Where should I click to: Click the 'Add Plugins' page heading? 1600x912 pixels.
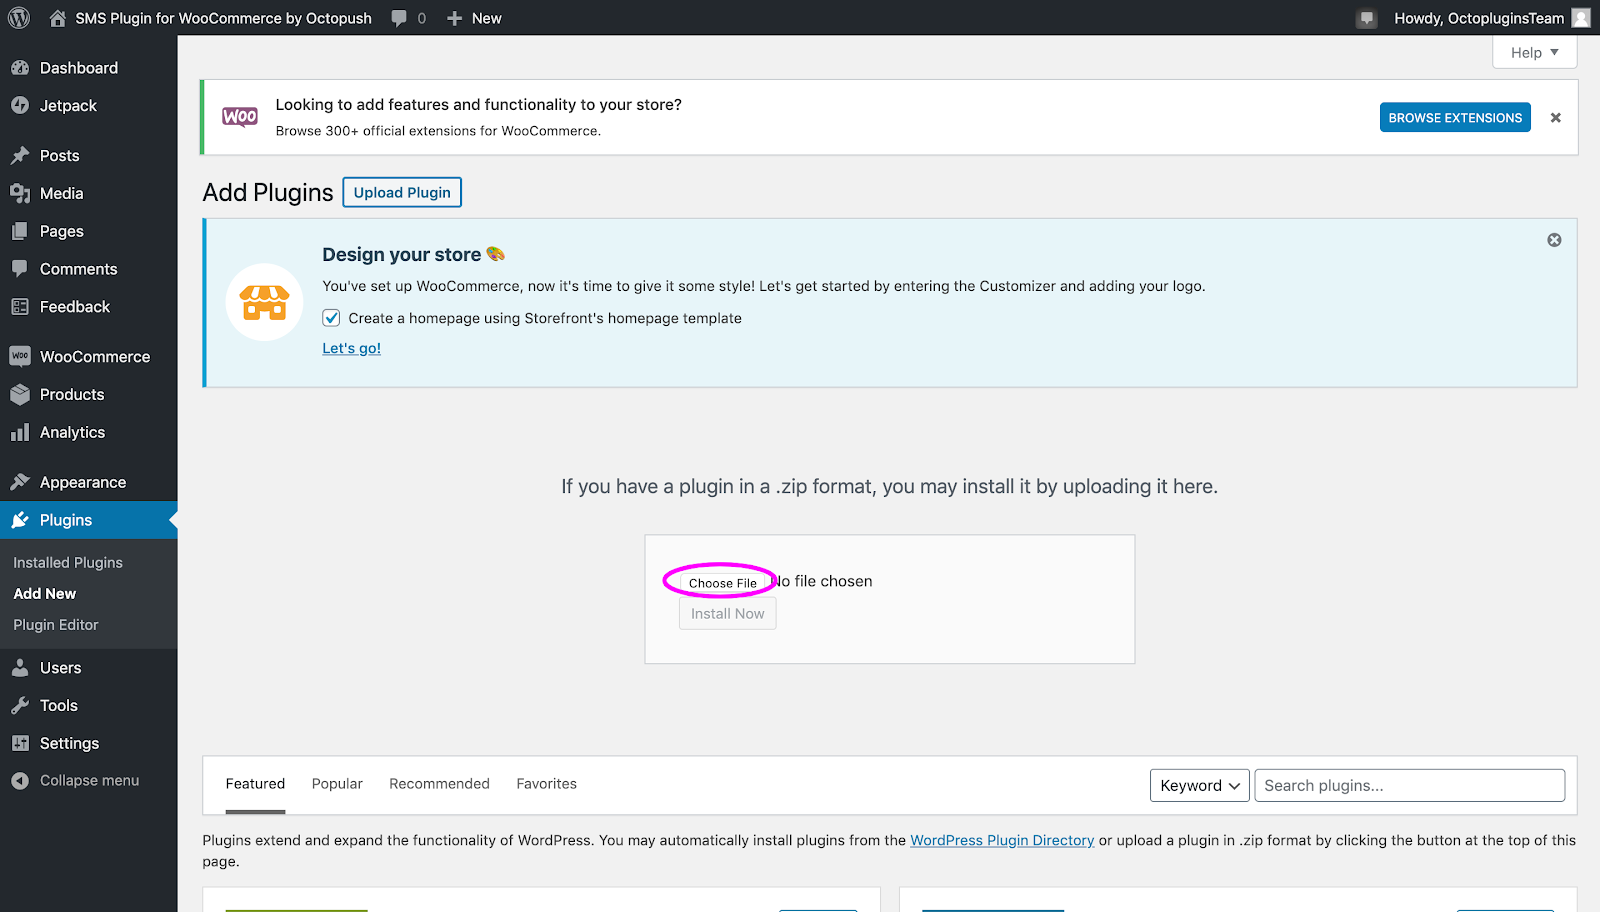[x=268, y=192]
